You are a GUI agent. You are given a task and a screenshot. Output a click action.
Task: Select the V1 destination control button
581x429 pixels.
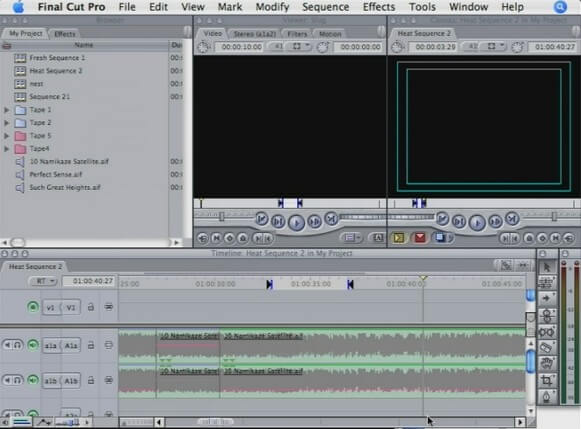71,307
